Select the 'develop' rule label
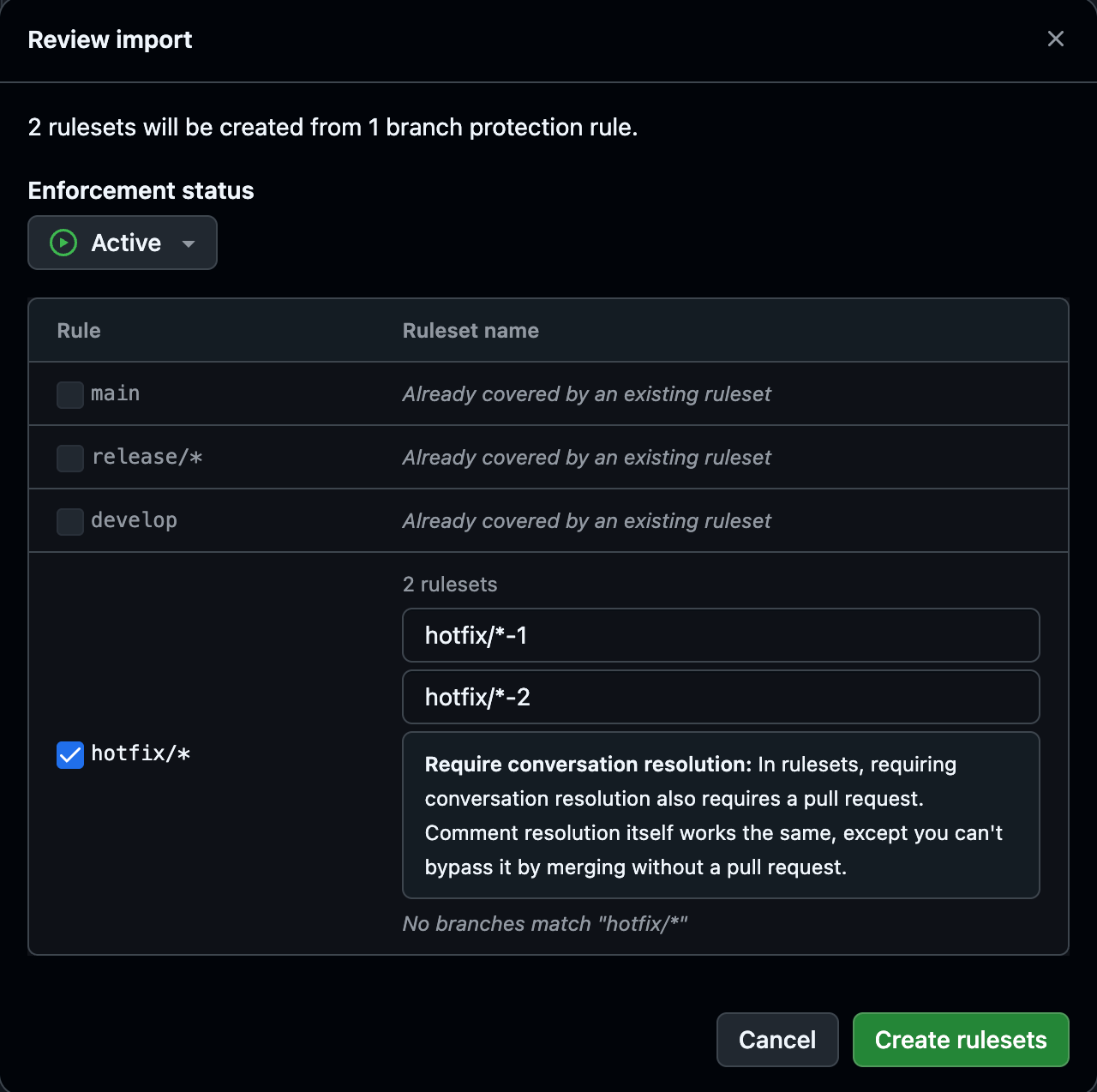Viewport: 1097px width, 1092px height. point(134,521)
